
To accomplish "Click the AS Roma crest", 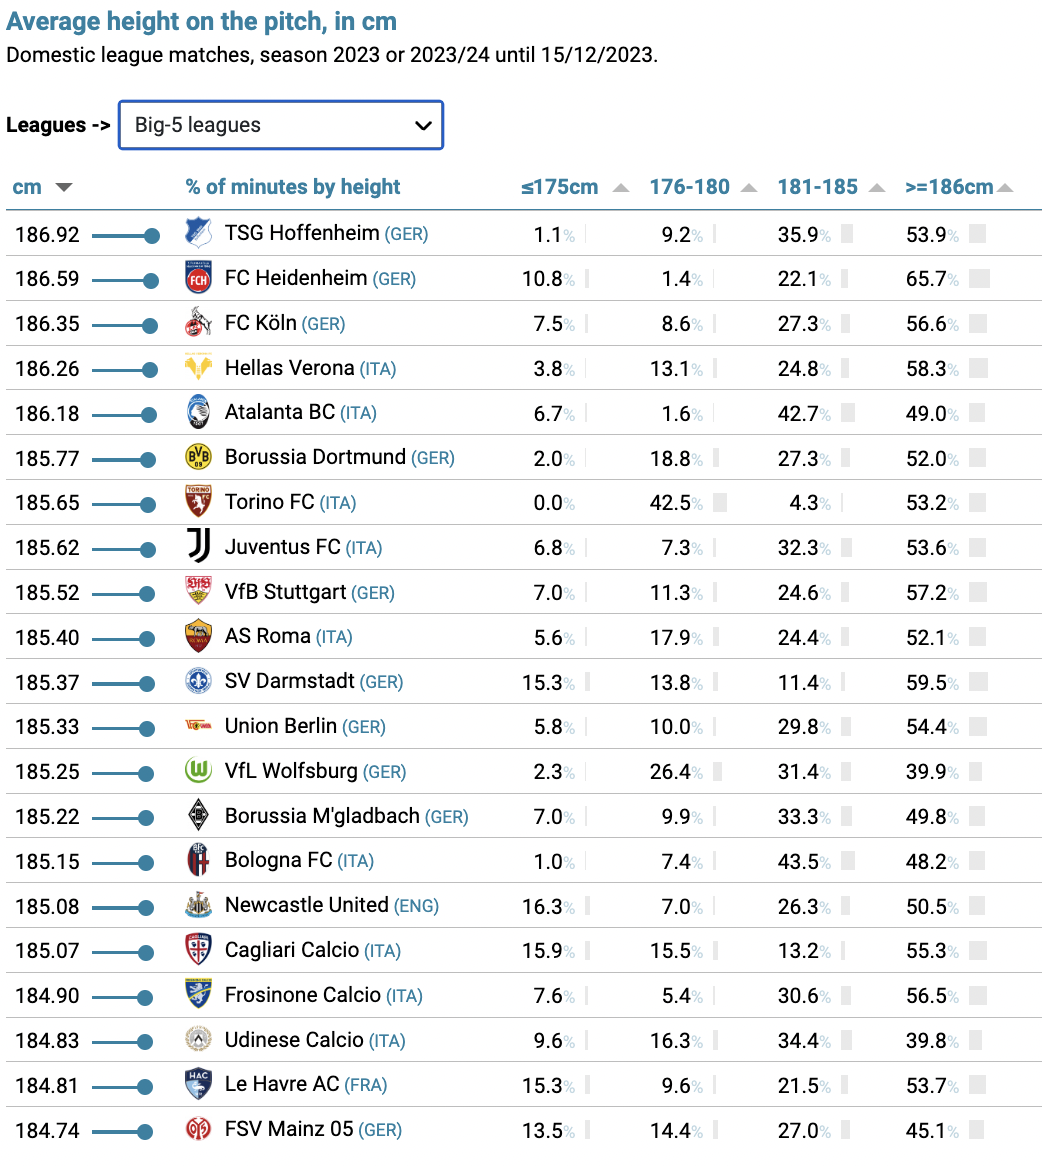I will [198, 637].
